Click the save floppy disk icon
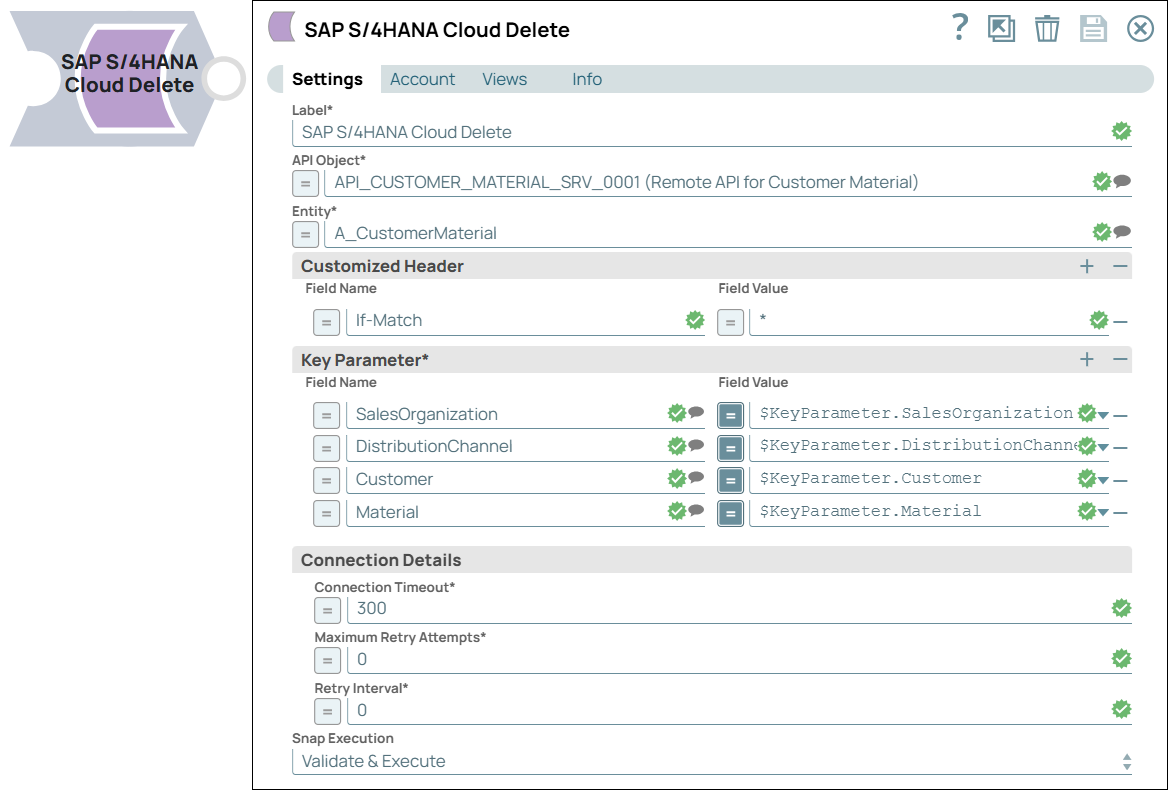 point(1093,28)
